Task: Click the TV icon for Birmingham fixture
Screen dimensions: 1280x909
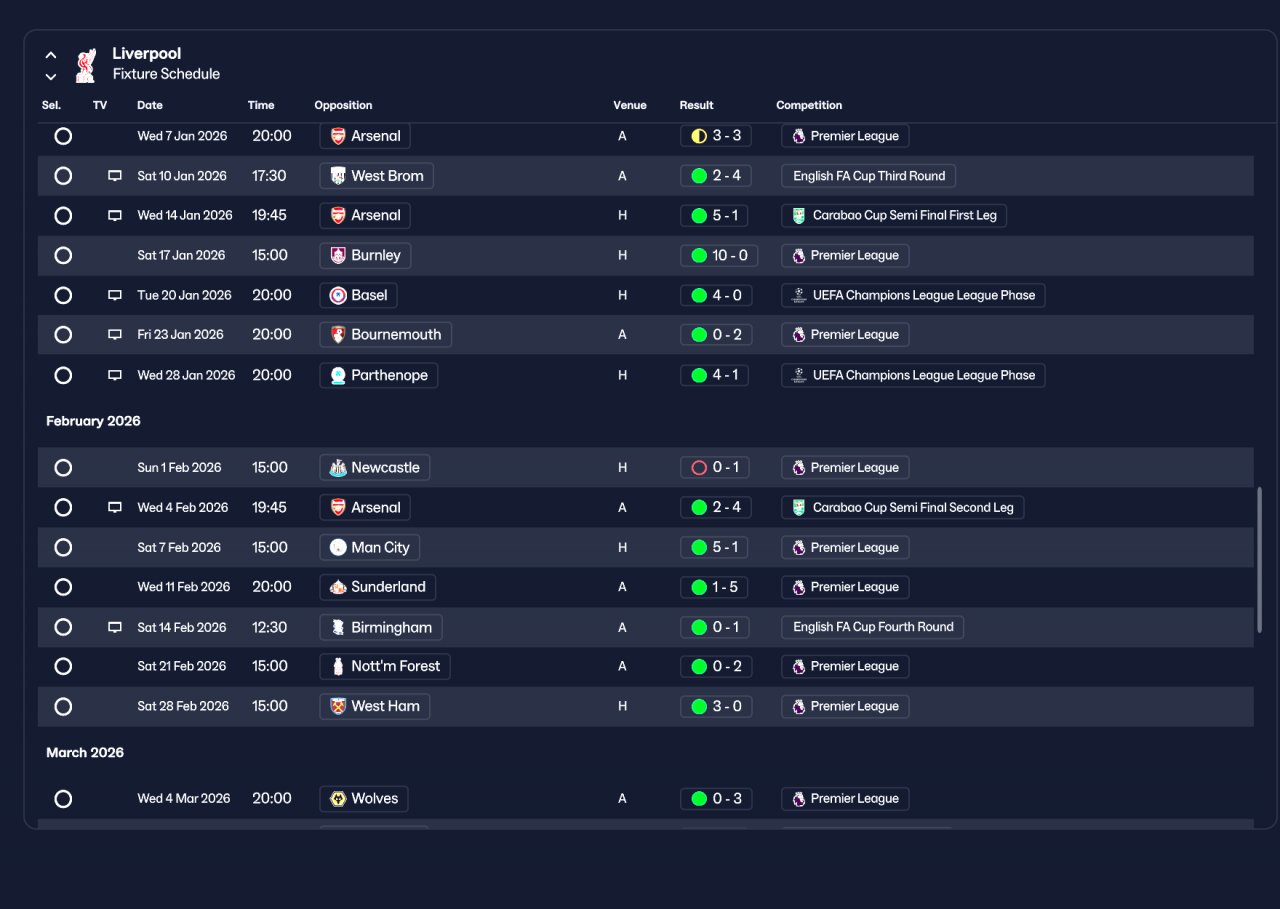Action: 115,627
